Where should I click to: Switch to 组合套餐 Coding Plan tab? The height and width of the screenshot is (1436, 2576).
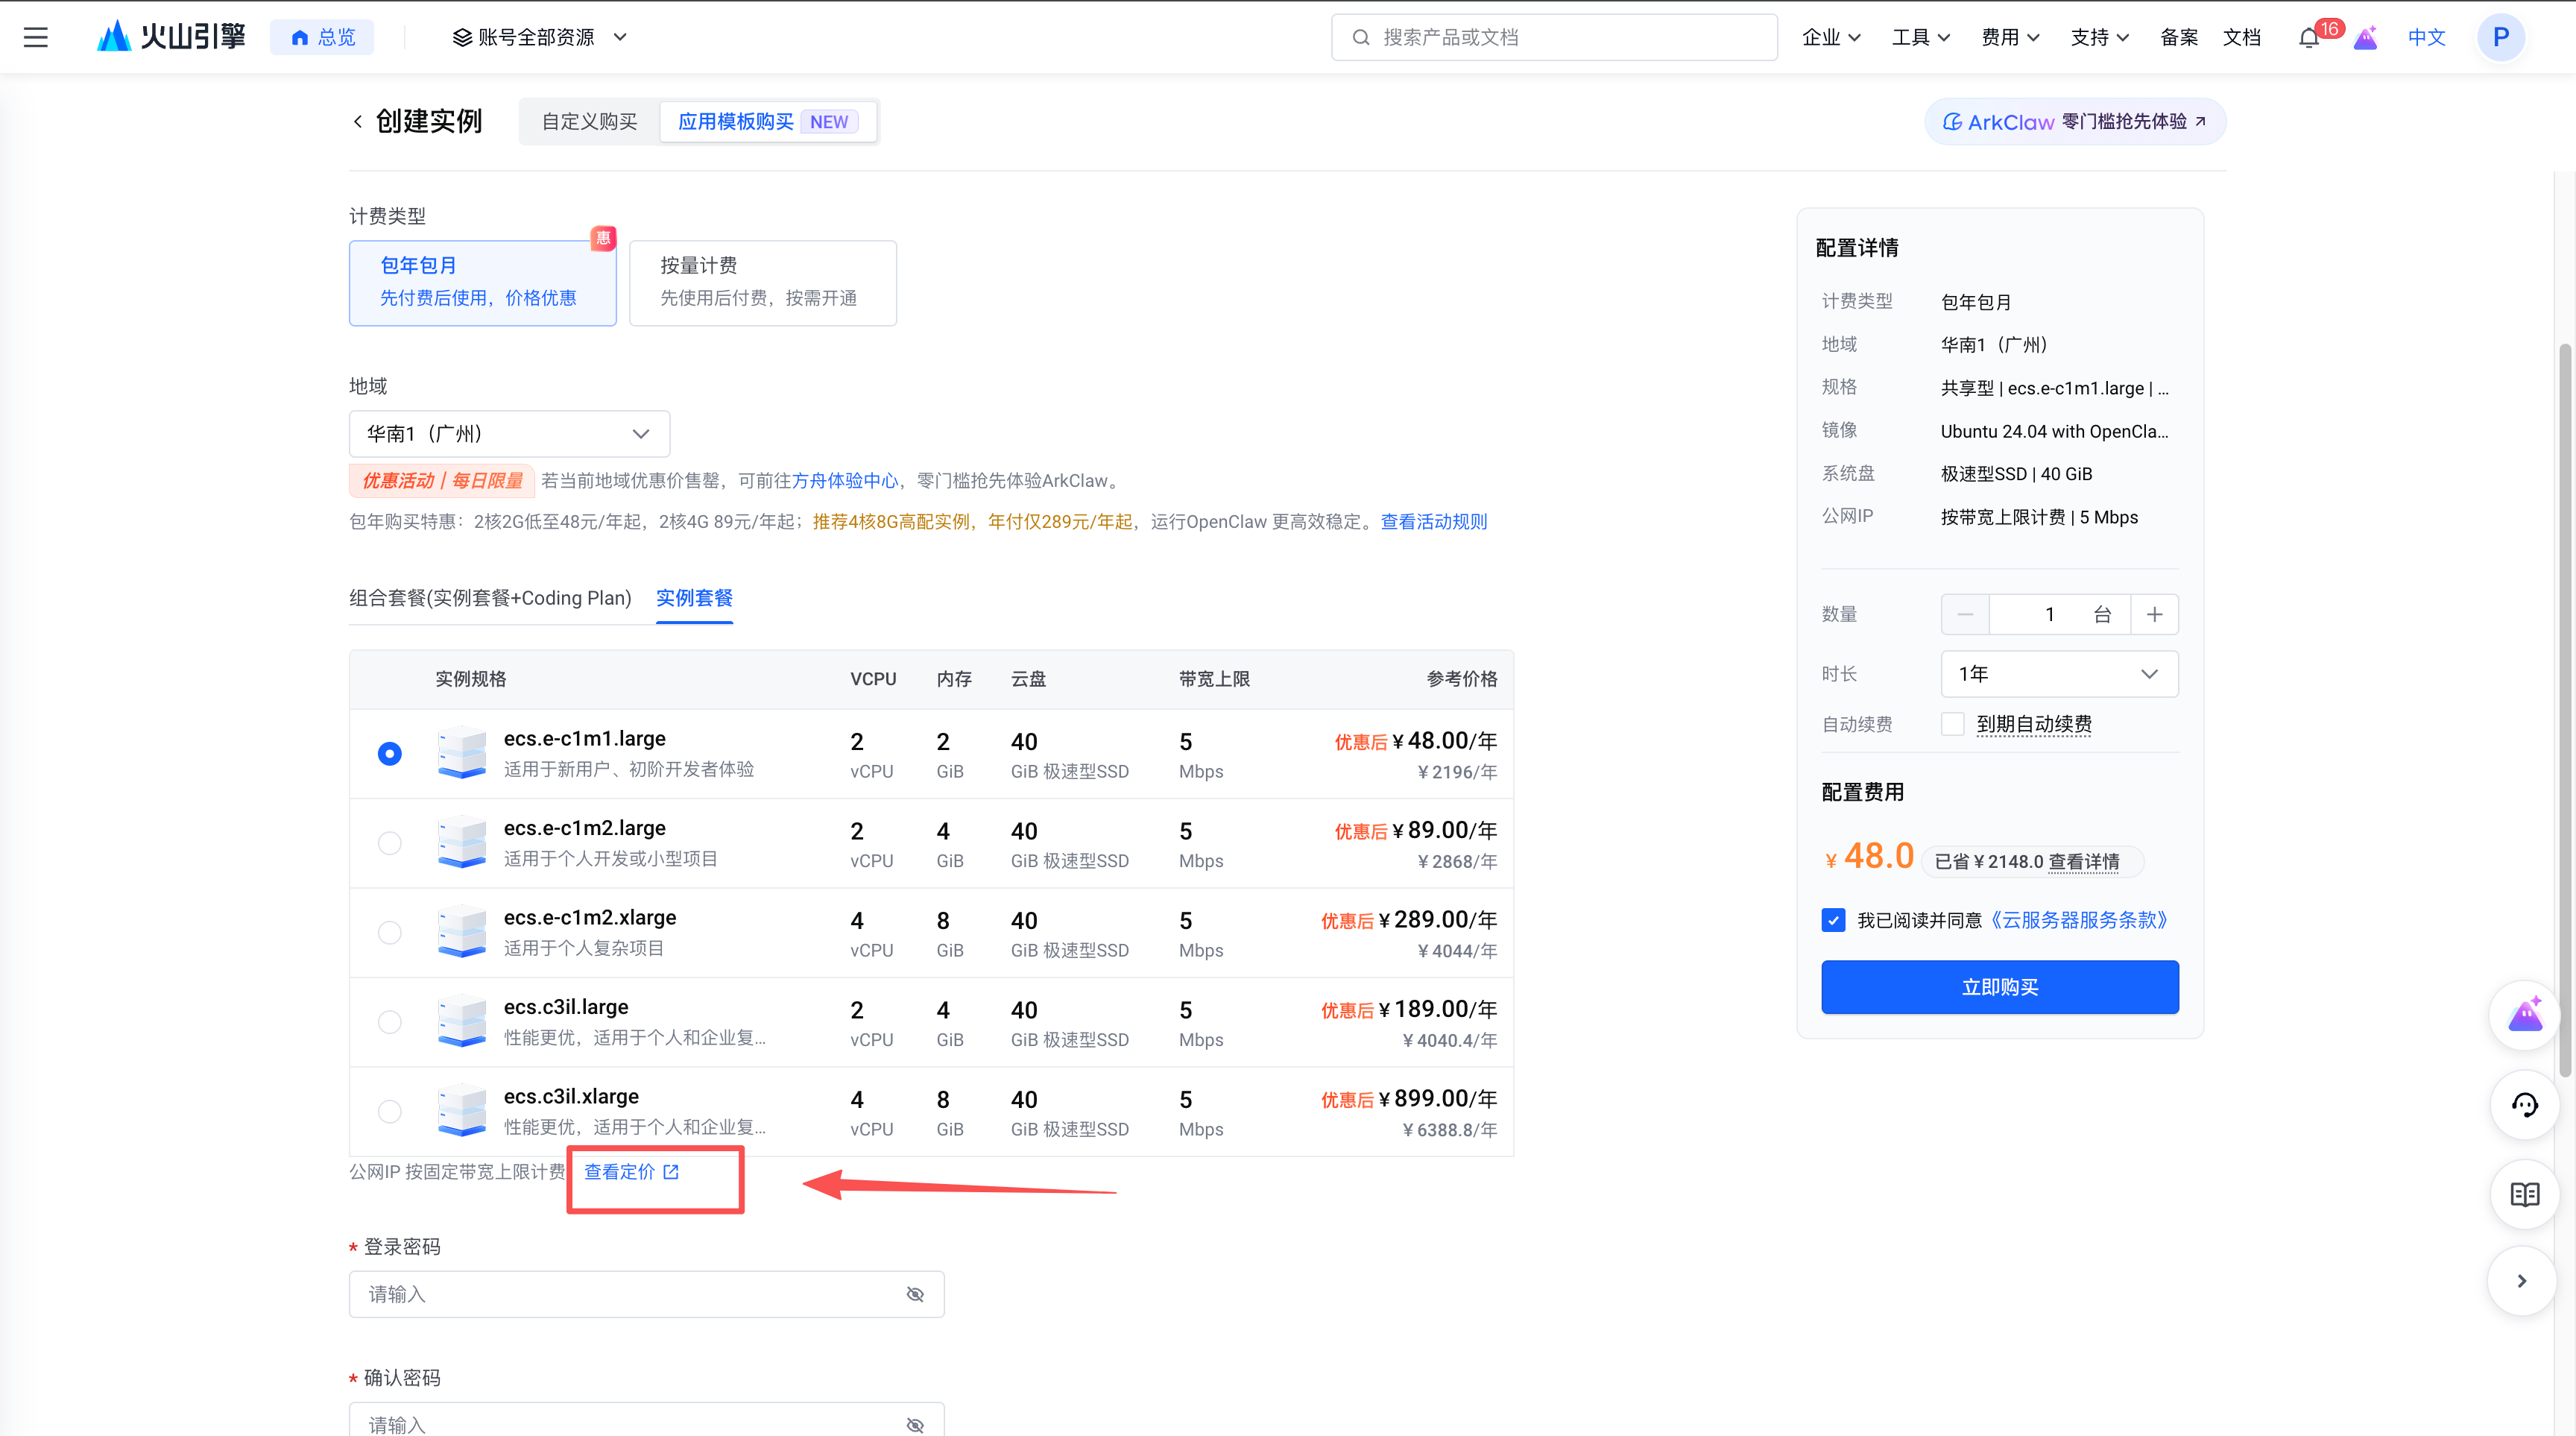(490, 598)
